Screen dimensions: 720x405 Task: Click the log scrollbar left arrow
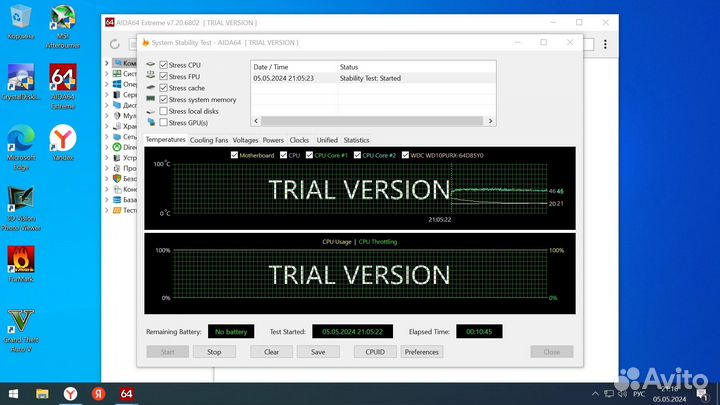point(256,121)
